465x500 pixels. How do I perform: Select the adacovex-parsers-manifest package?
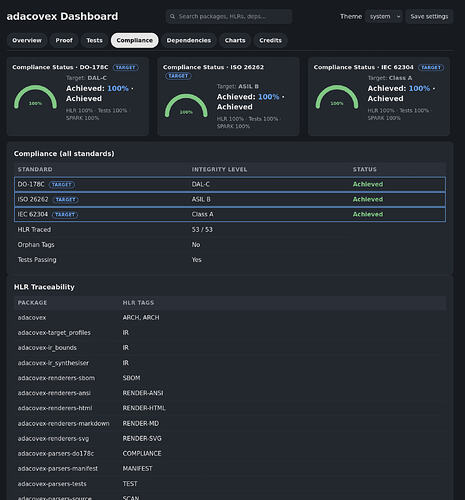pyautogui.click(x=58, y=469)
